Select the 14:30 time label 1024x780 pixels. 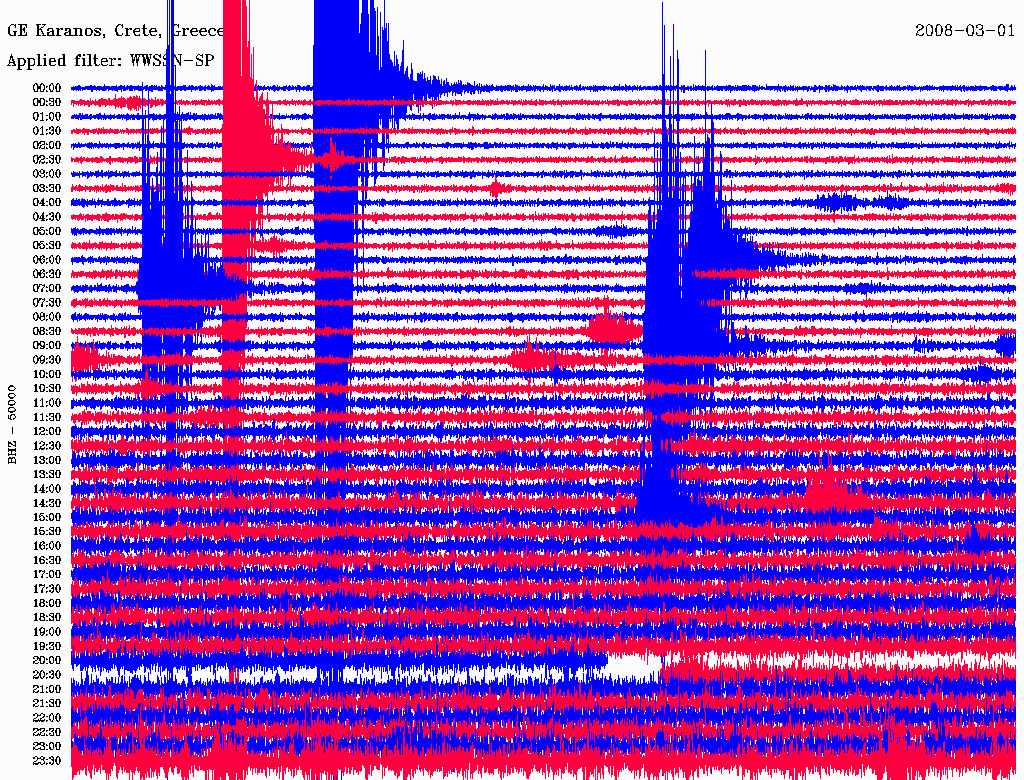click(47, 503)
